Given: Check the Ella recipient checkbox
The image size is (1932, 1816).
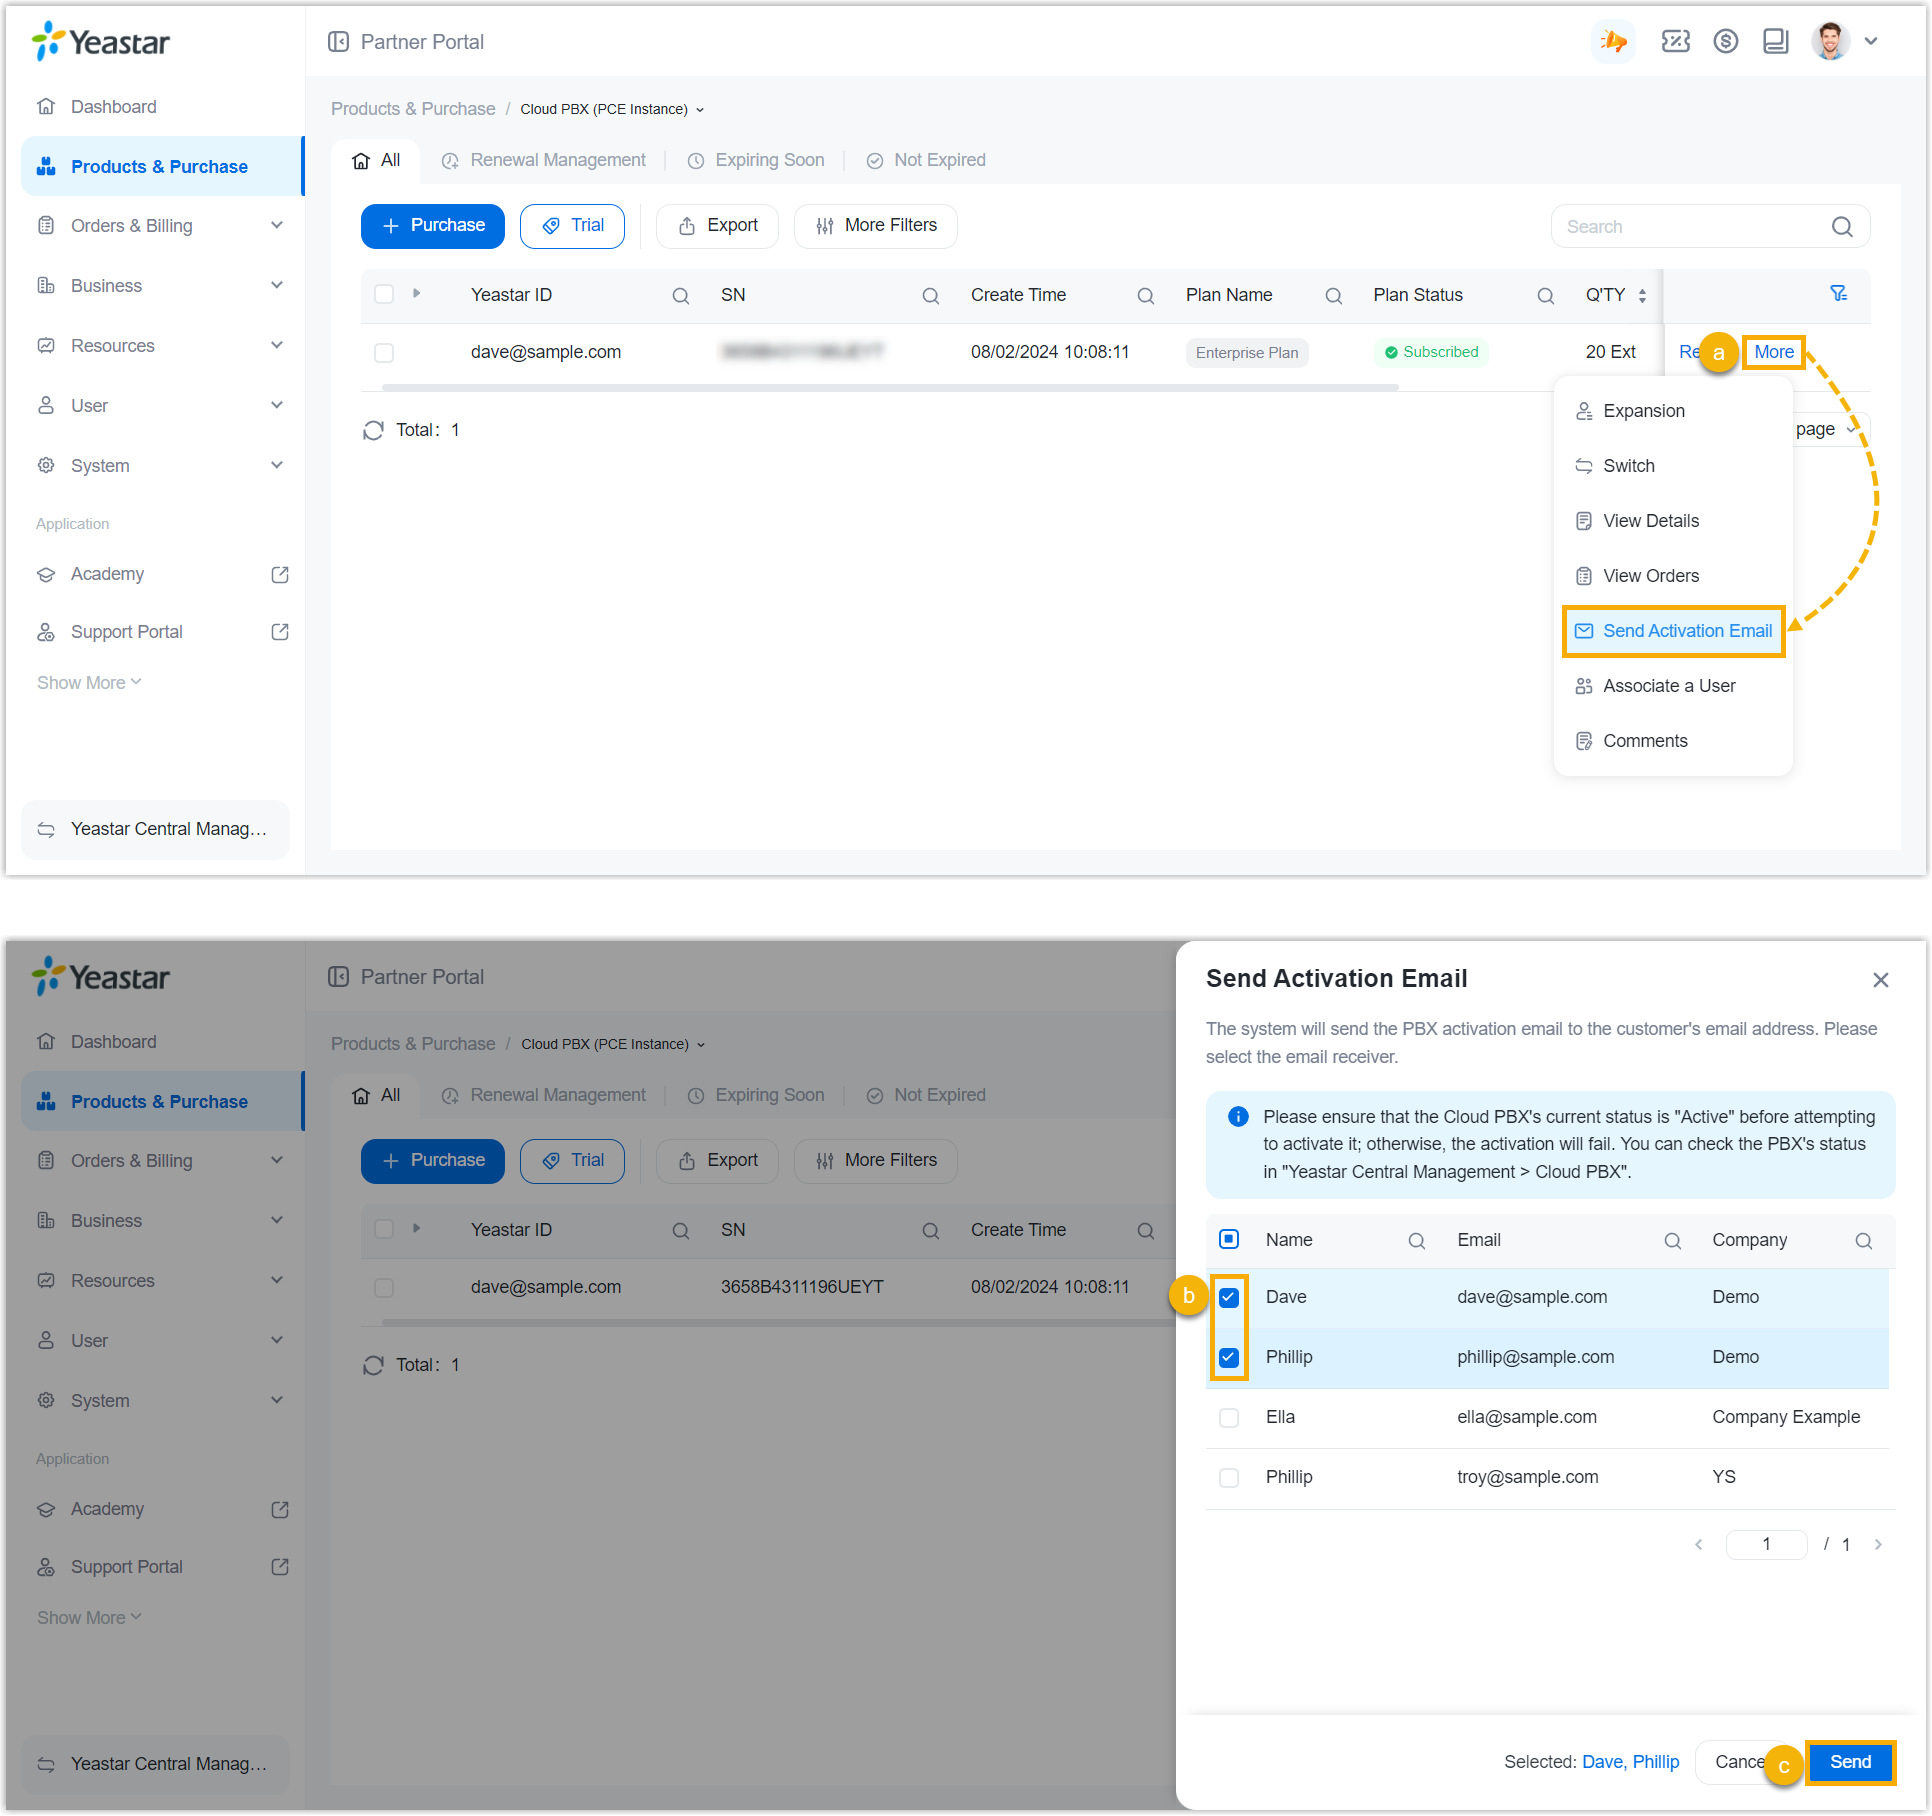Looking at the screenshot, I should [1229, 1417].
